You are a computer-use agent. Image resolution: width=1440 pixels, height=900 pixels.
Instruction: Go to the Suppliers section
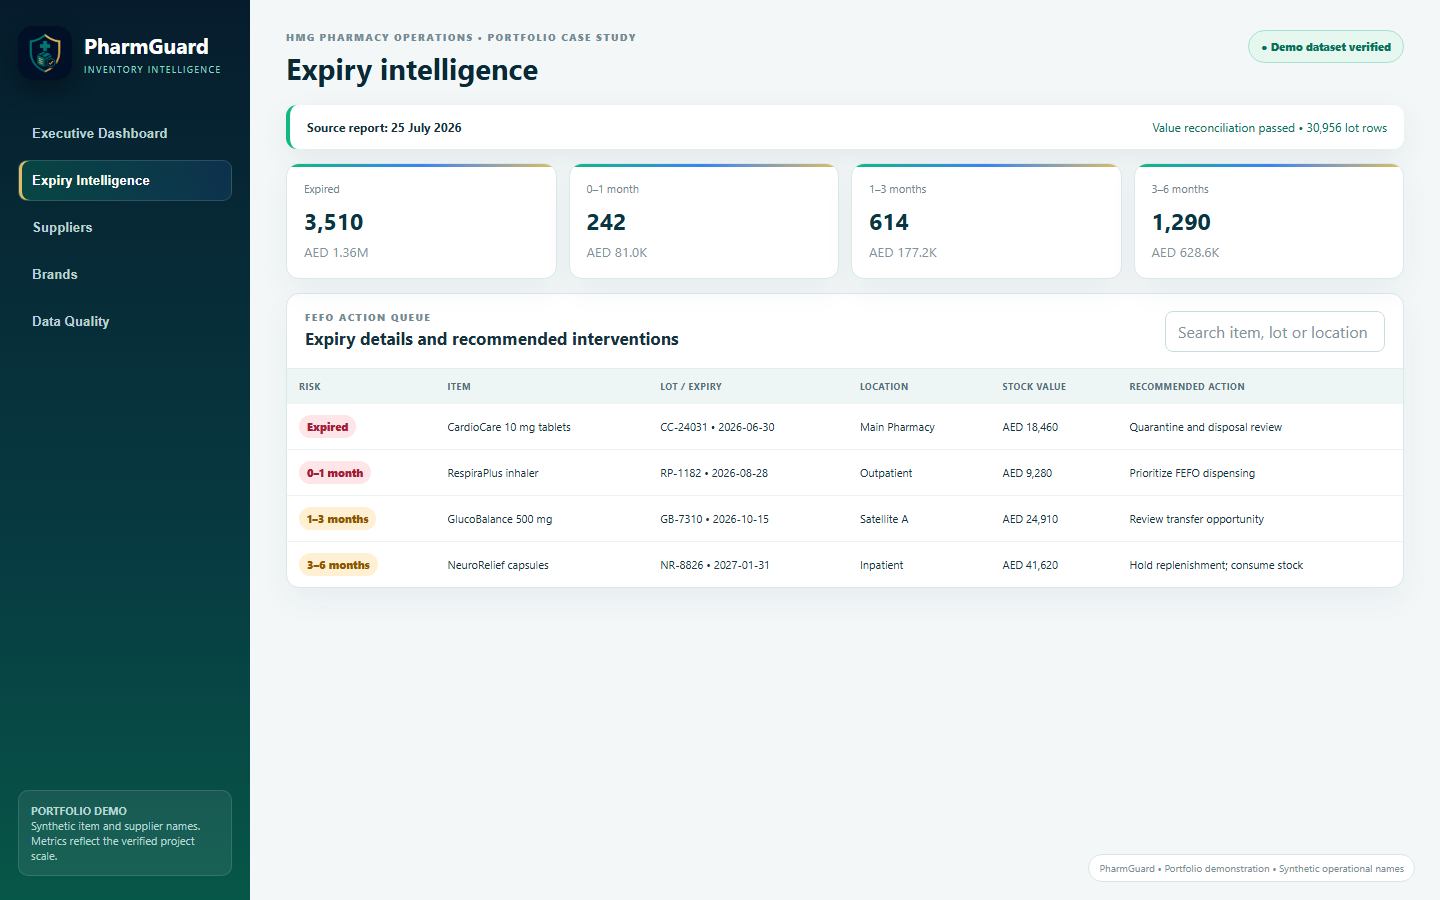(x=125, y=227)
